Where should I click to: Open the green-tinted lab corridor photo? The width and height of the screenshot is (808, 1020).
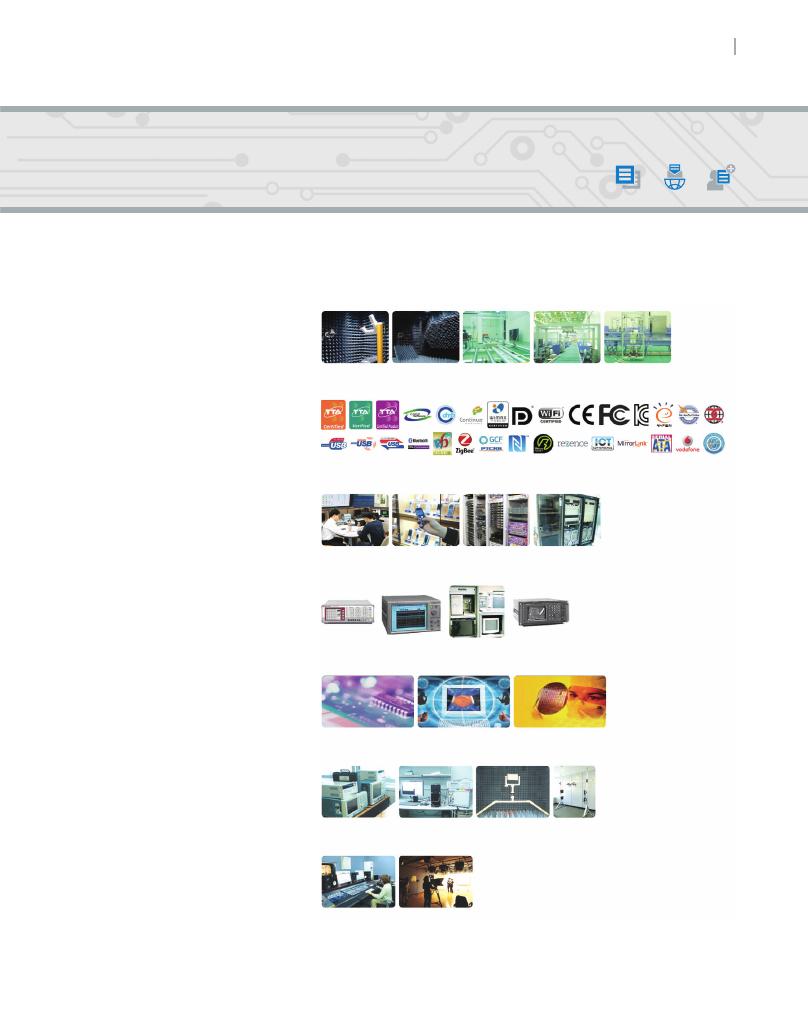tap(567, 337)
